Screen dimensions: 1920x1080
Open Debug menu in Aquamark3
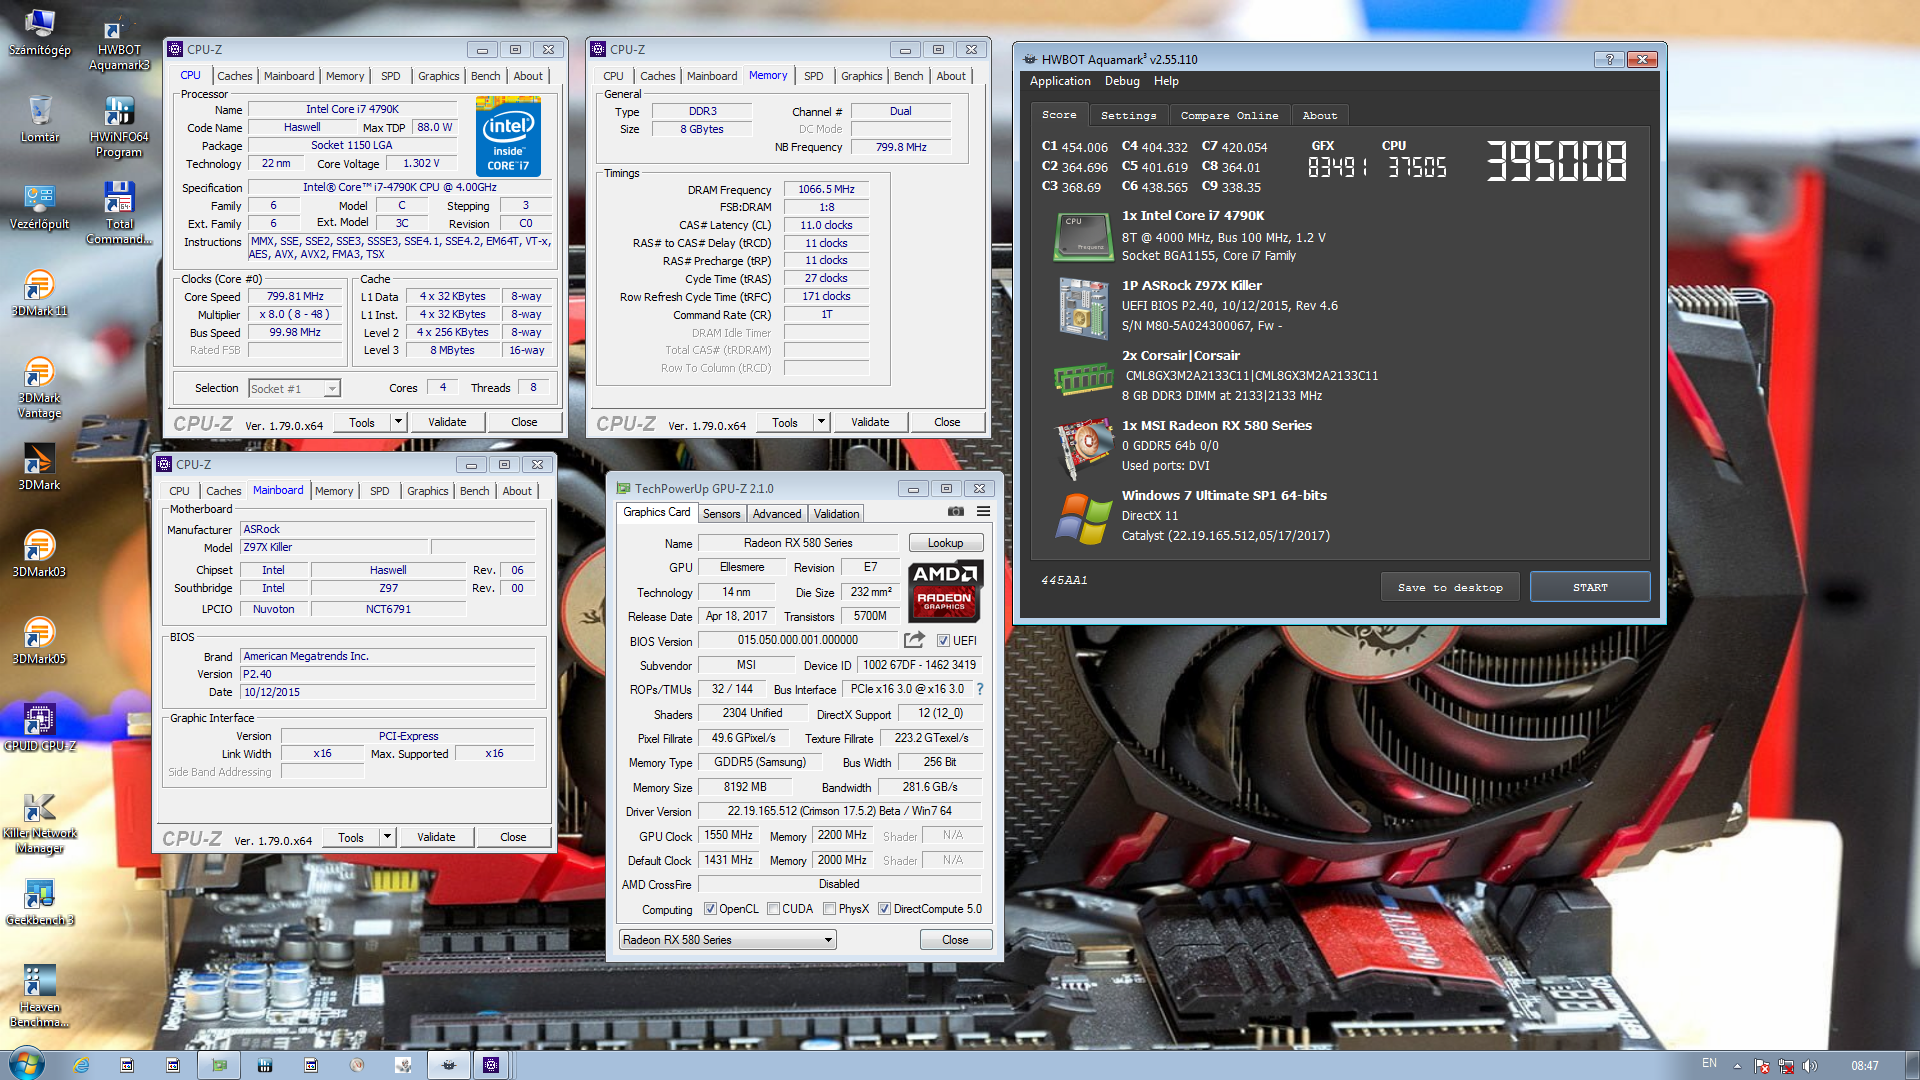(x=1122, y=81)
